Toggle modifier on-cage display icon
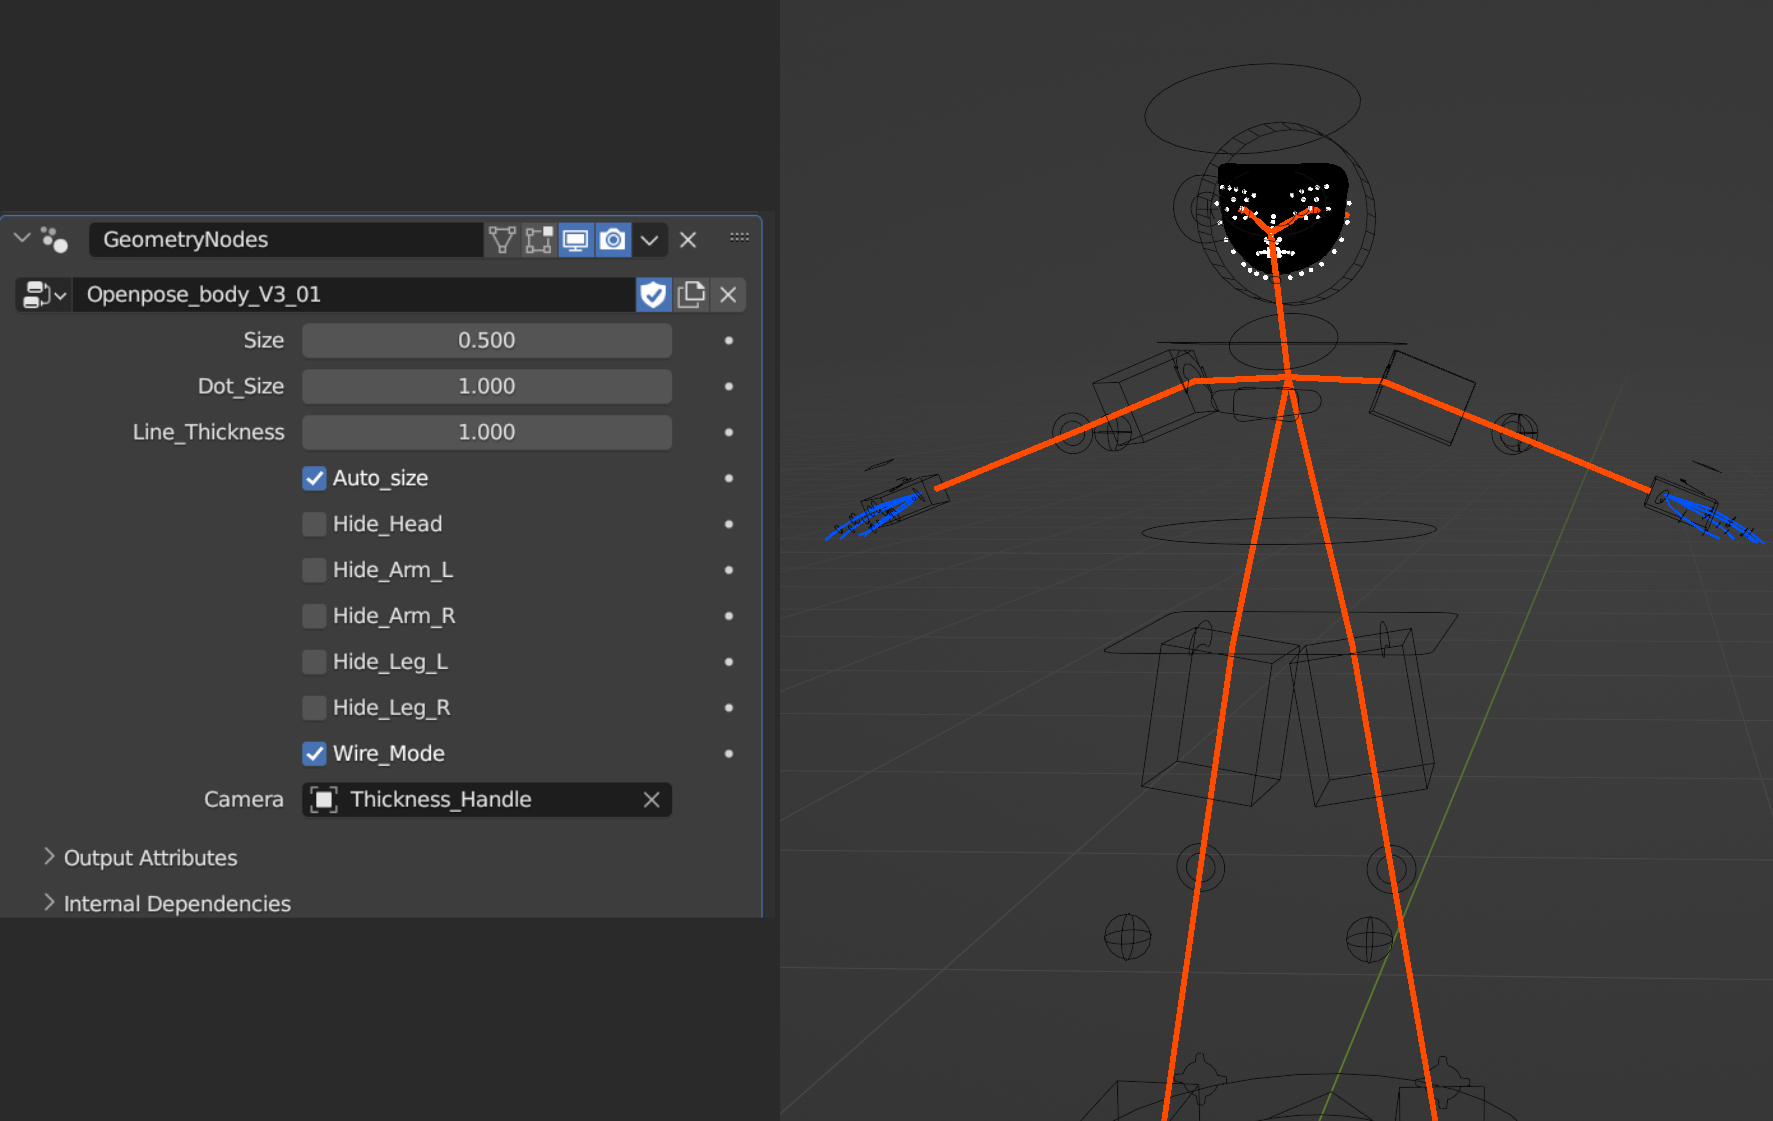The width and height of the screenshot is (1773, 1121). (502, 240)
